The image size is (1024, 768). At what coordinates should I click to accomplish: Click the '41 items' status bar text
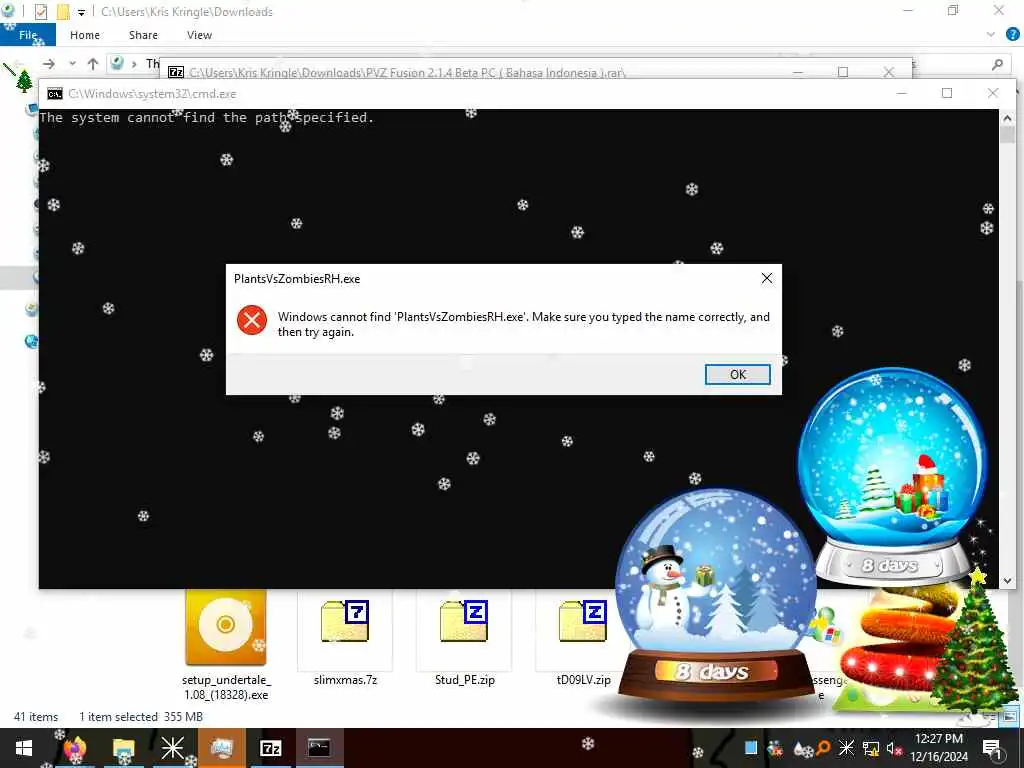point(36,717)
